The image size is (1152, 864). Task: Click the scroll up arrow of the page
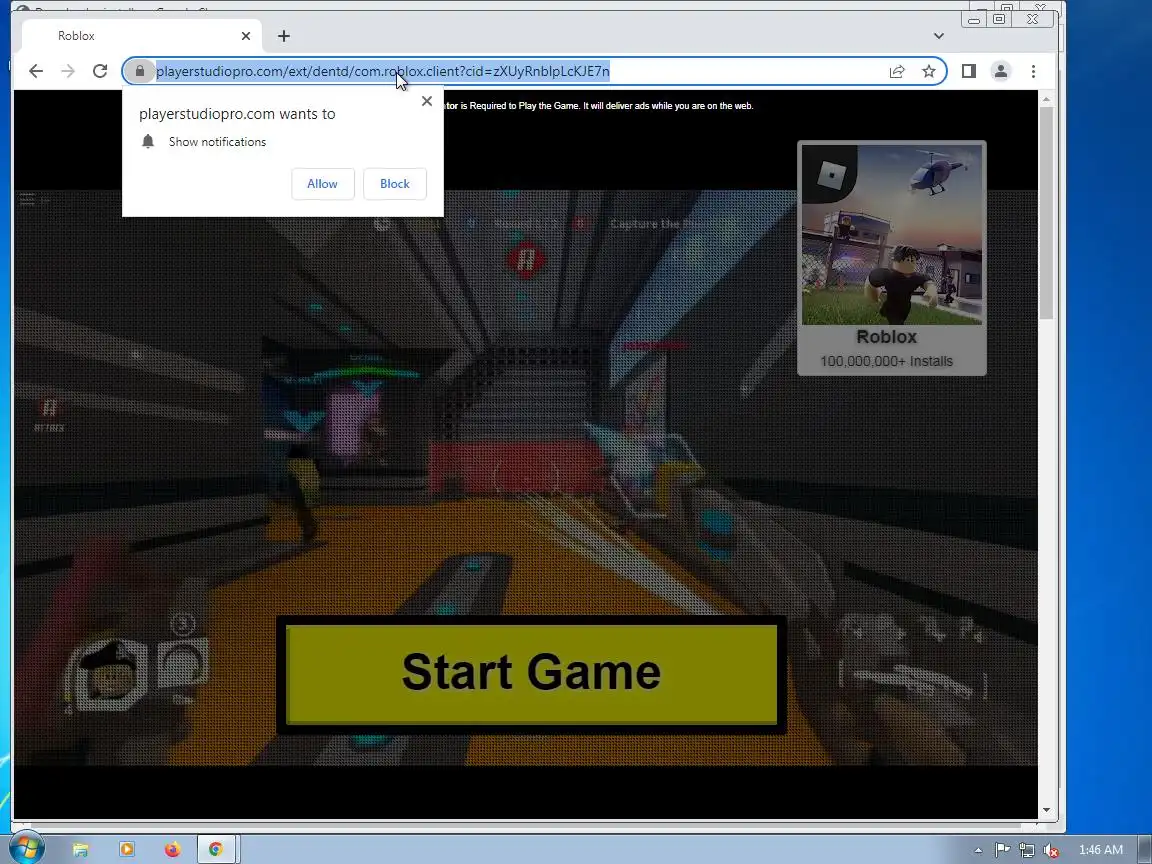coord(1046,99)
